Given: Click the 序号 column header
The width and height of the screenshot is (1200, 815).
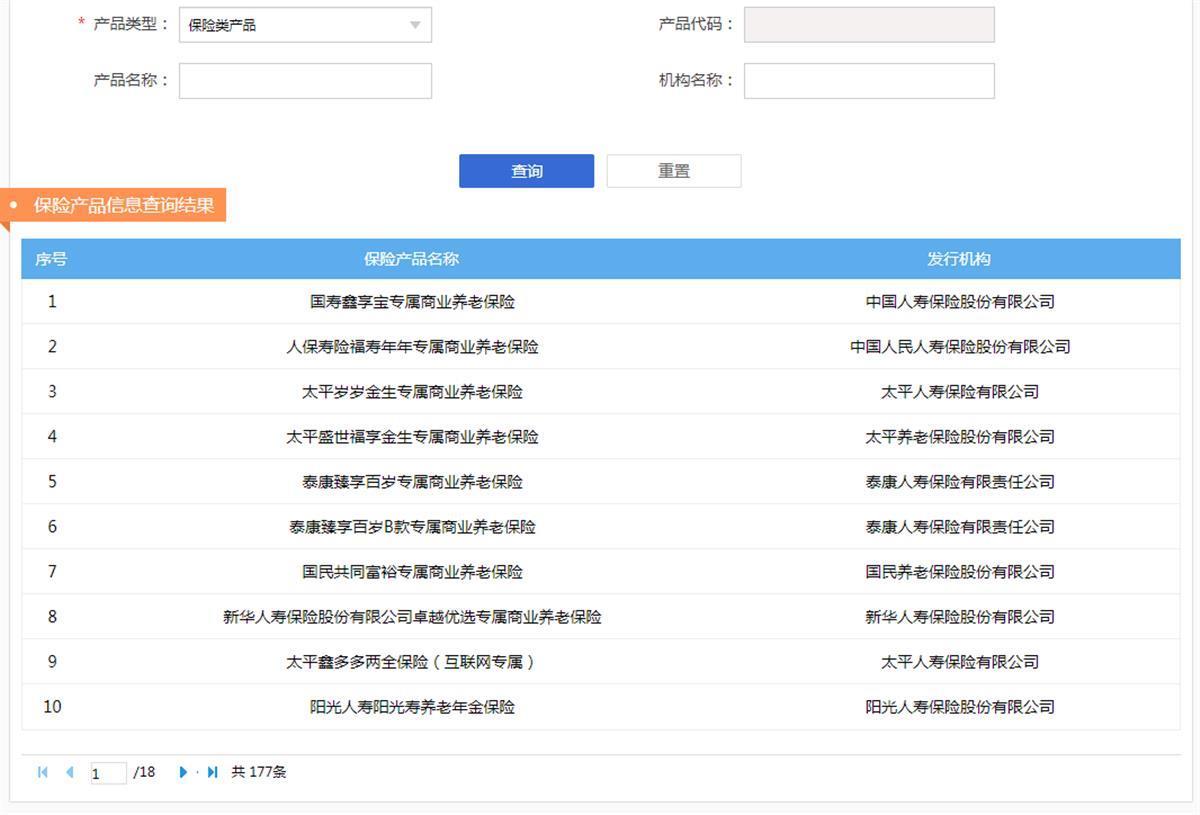Looking at the screenshot, I should coord(51,259).
